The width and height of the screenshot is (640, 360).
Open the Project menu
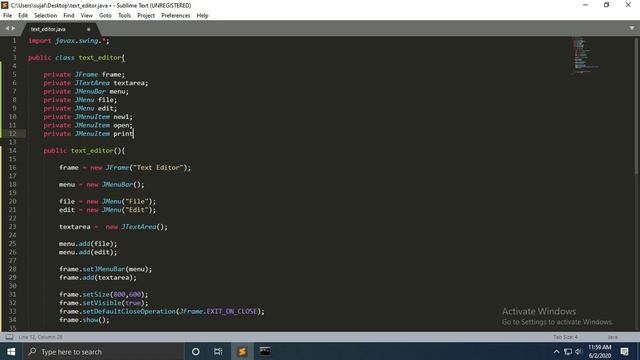[146, 16]
